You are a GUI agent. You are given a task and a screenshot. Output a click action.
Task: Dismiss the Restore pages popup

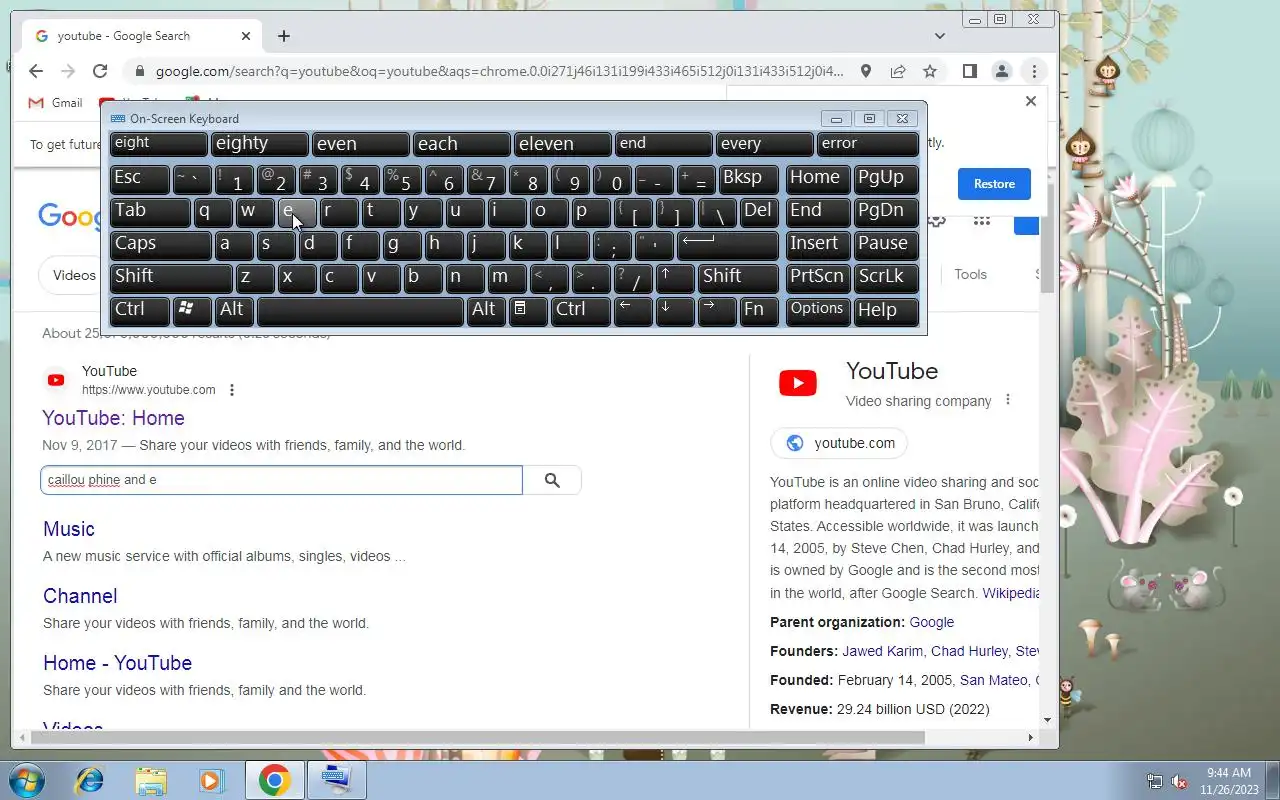(x=1031, y=101)
